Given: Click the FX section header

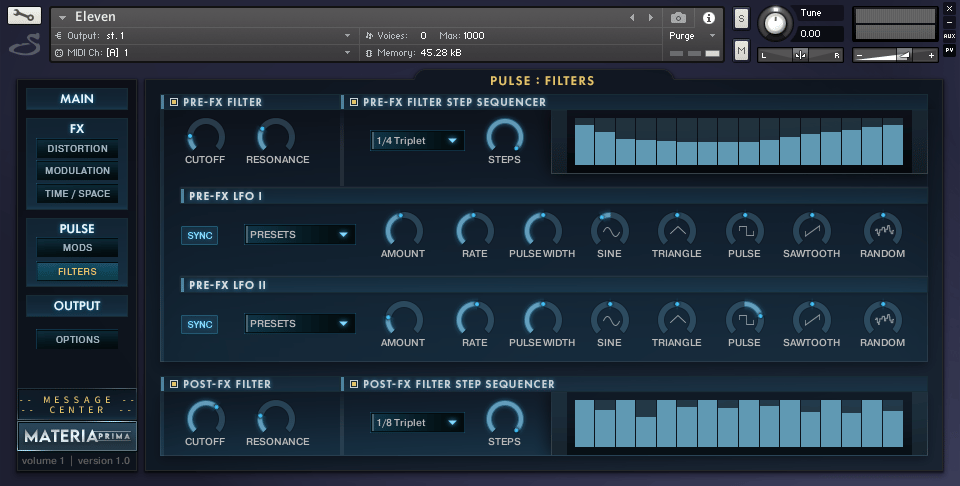Looking at the screenshot, I should [77, 129].
